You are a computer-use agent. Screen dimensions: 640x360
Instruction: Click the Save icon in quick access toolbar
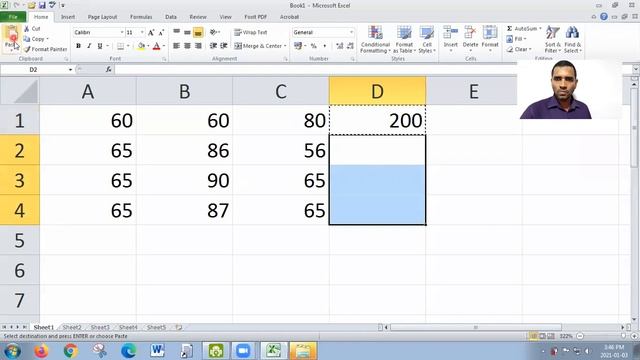coord(42,5)
